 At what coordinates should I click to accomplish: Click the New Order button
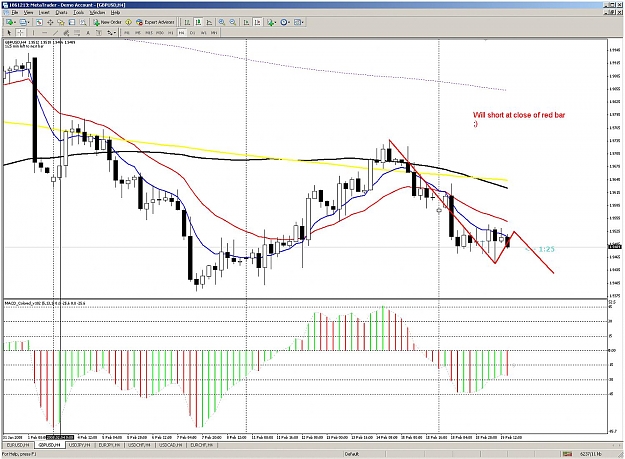click(x=107, y=22)
